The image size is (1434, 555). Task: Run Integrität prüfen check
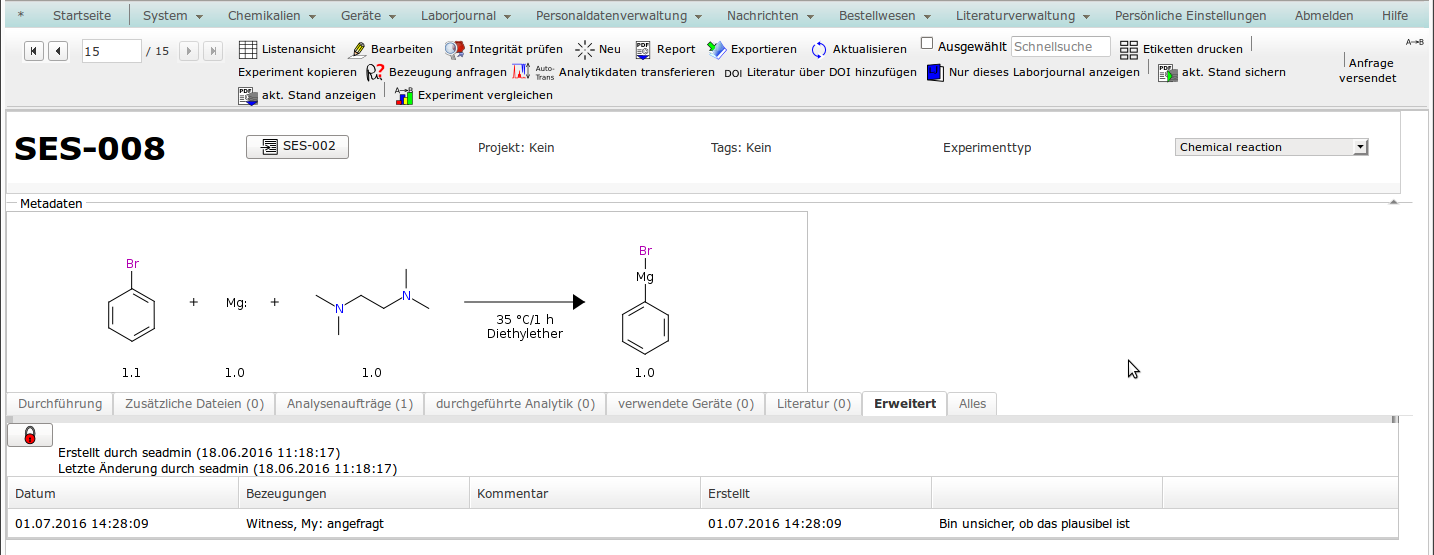point(455,49)
